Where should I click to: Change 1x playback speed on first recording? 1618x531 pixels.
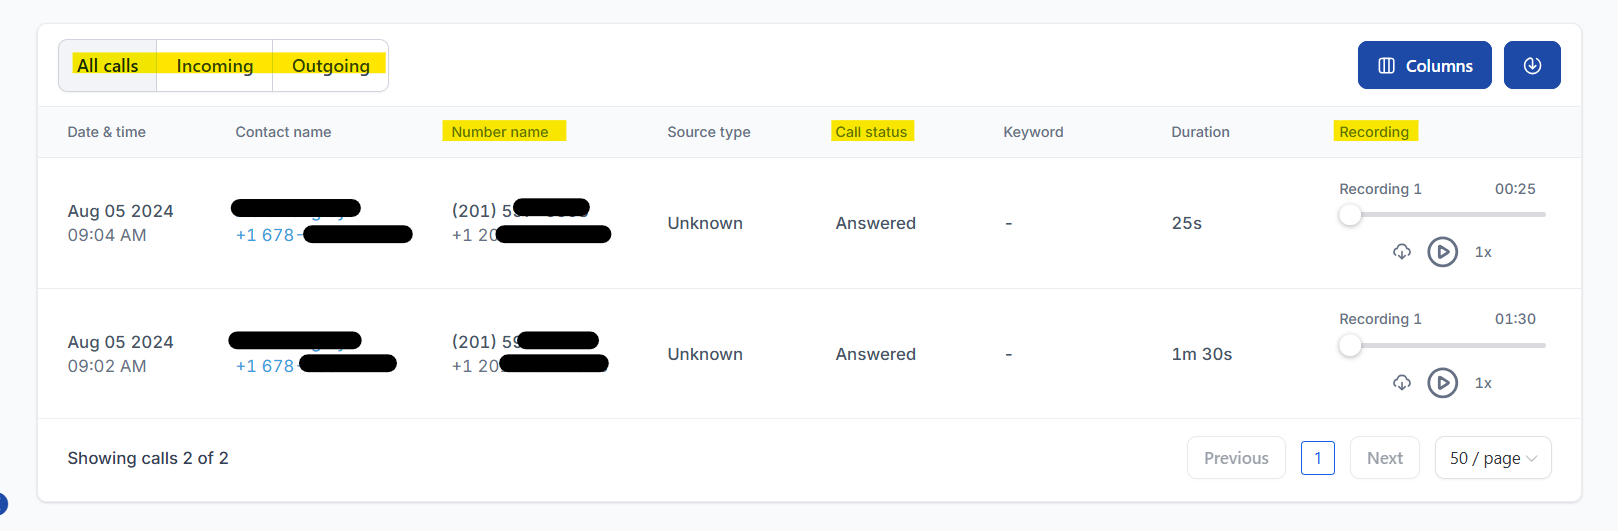[x=1483, y=252]
